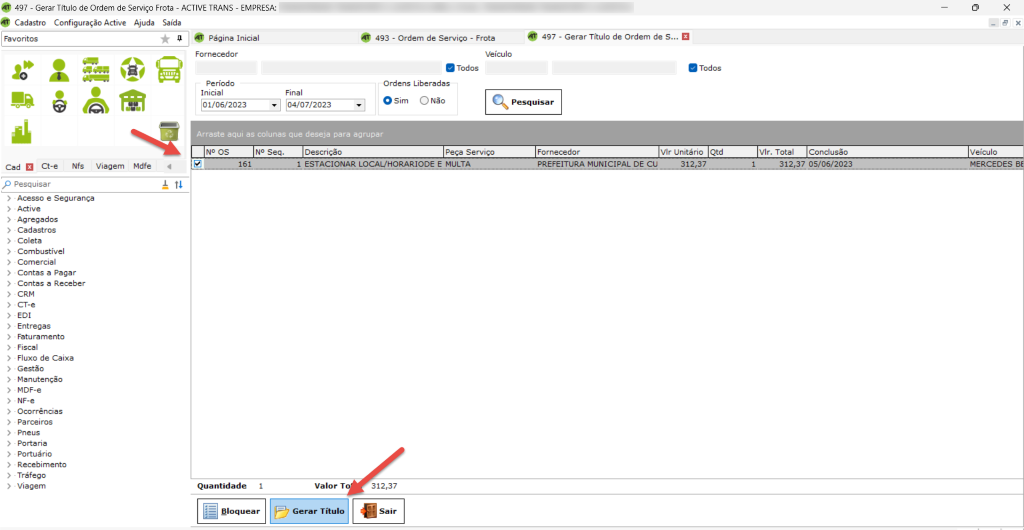The height and width of the screenshot is (530, 1024).
Task: Open the warehouse favorite icon
Action: tap(132, 101)
